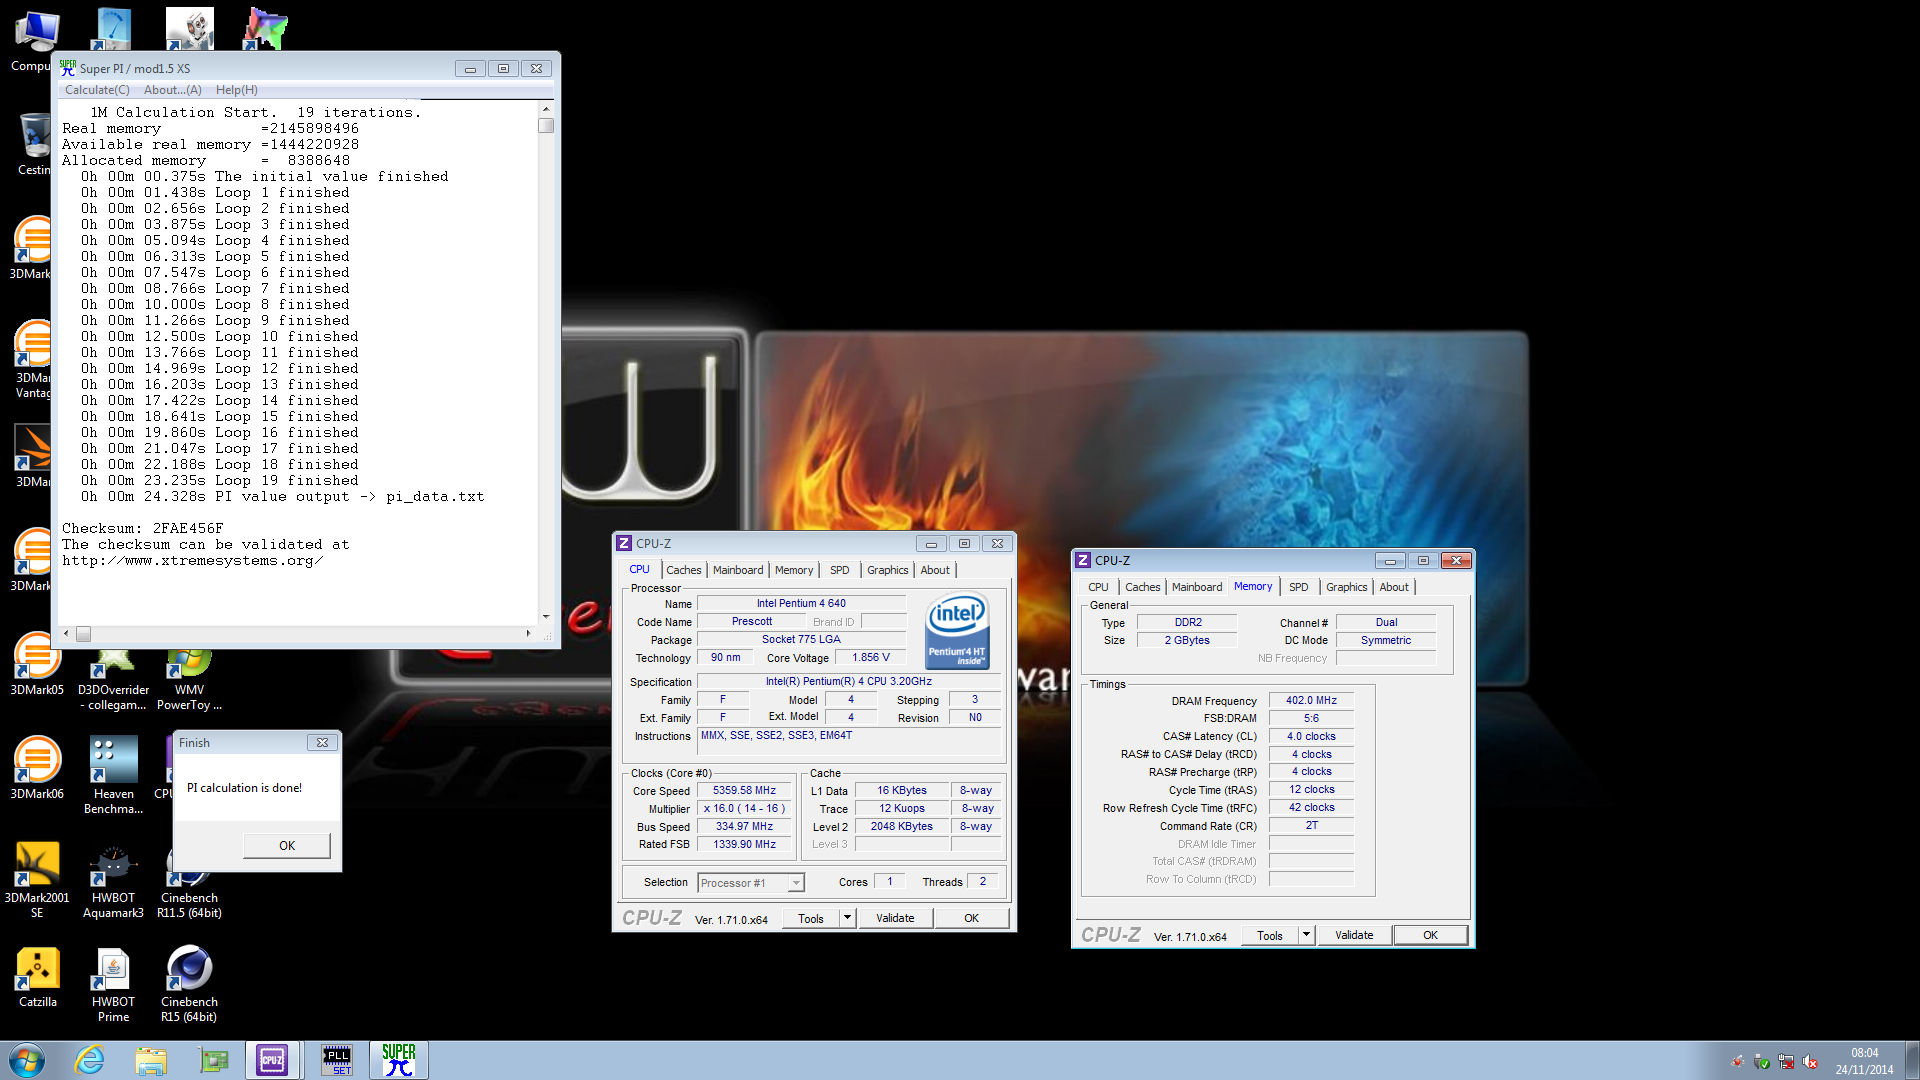Viewport: 1920px width, 1080px height.
Task: Switch to Caches tab in left CPU-Z
Action: point(684,570)
